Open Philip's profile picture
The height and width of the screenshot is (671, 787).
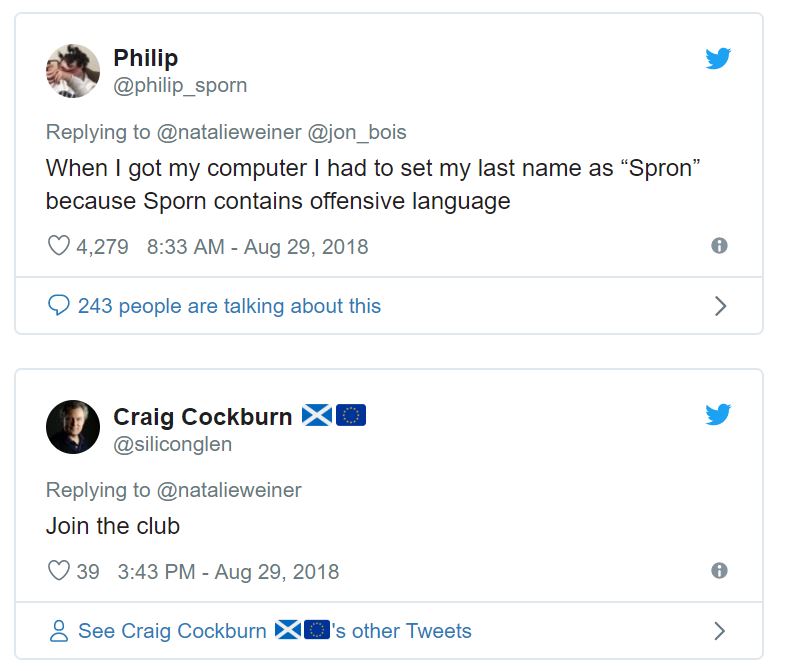[x=73, y=71]
